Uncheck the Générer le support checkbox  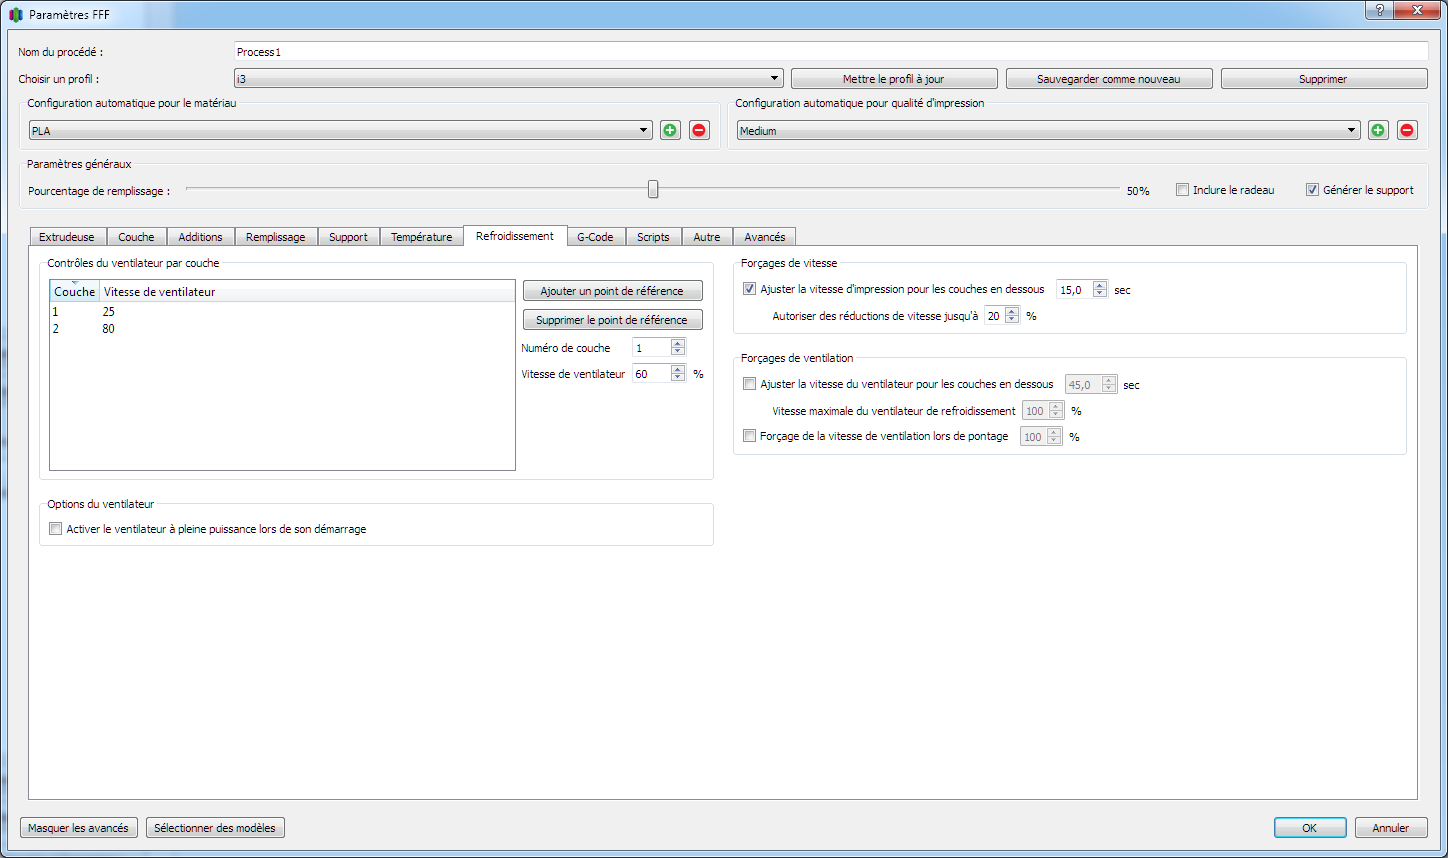1312,190
